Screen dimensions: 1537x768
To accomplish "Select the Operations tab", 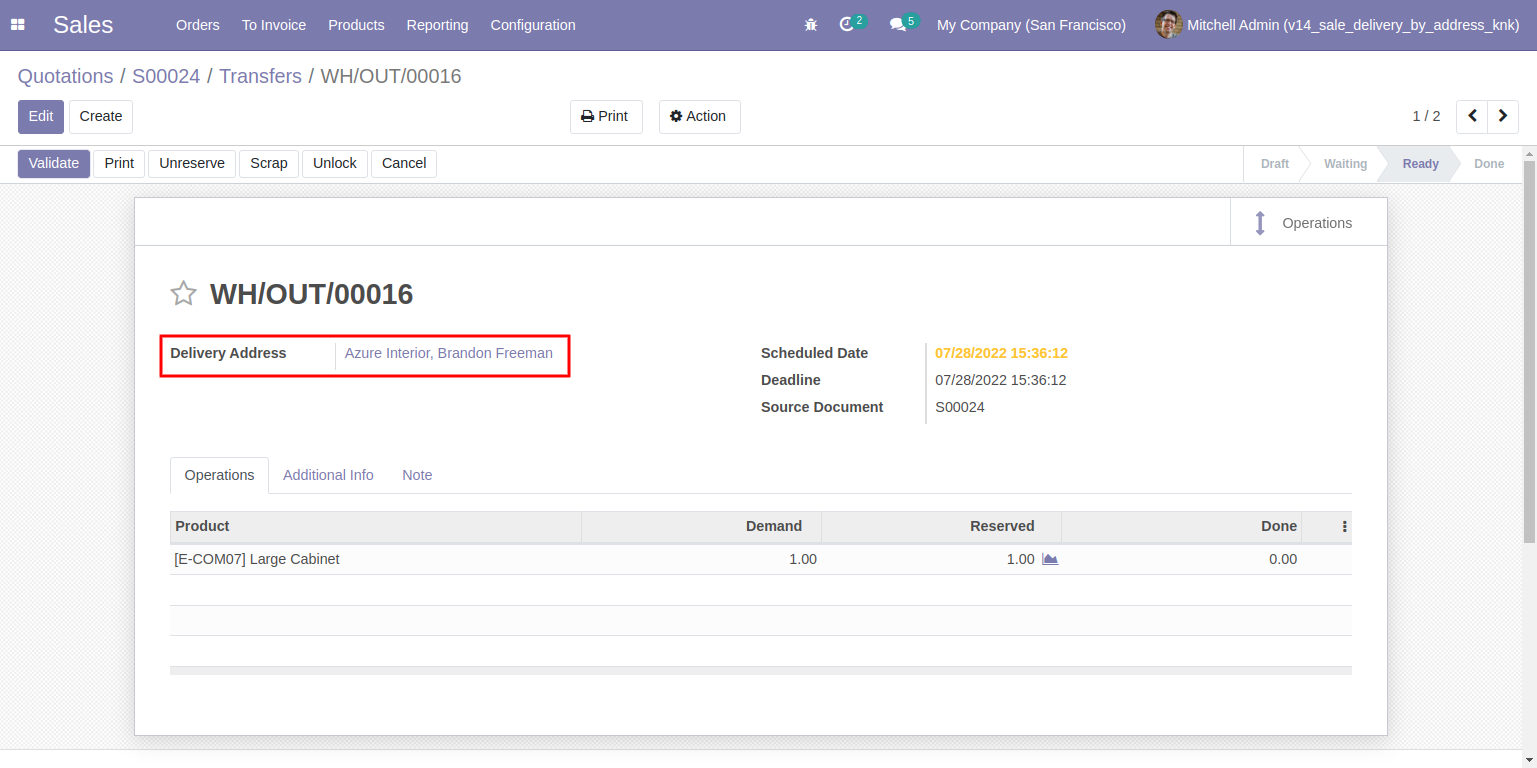I will point(220,475).
